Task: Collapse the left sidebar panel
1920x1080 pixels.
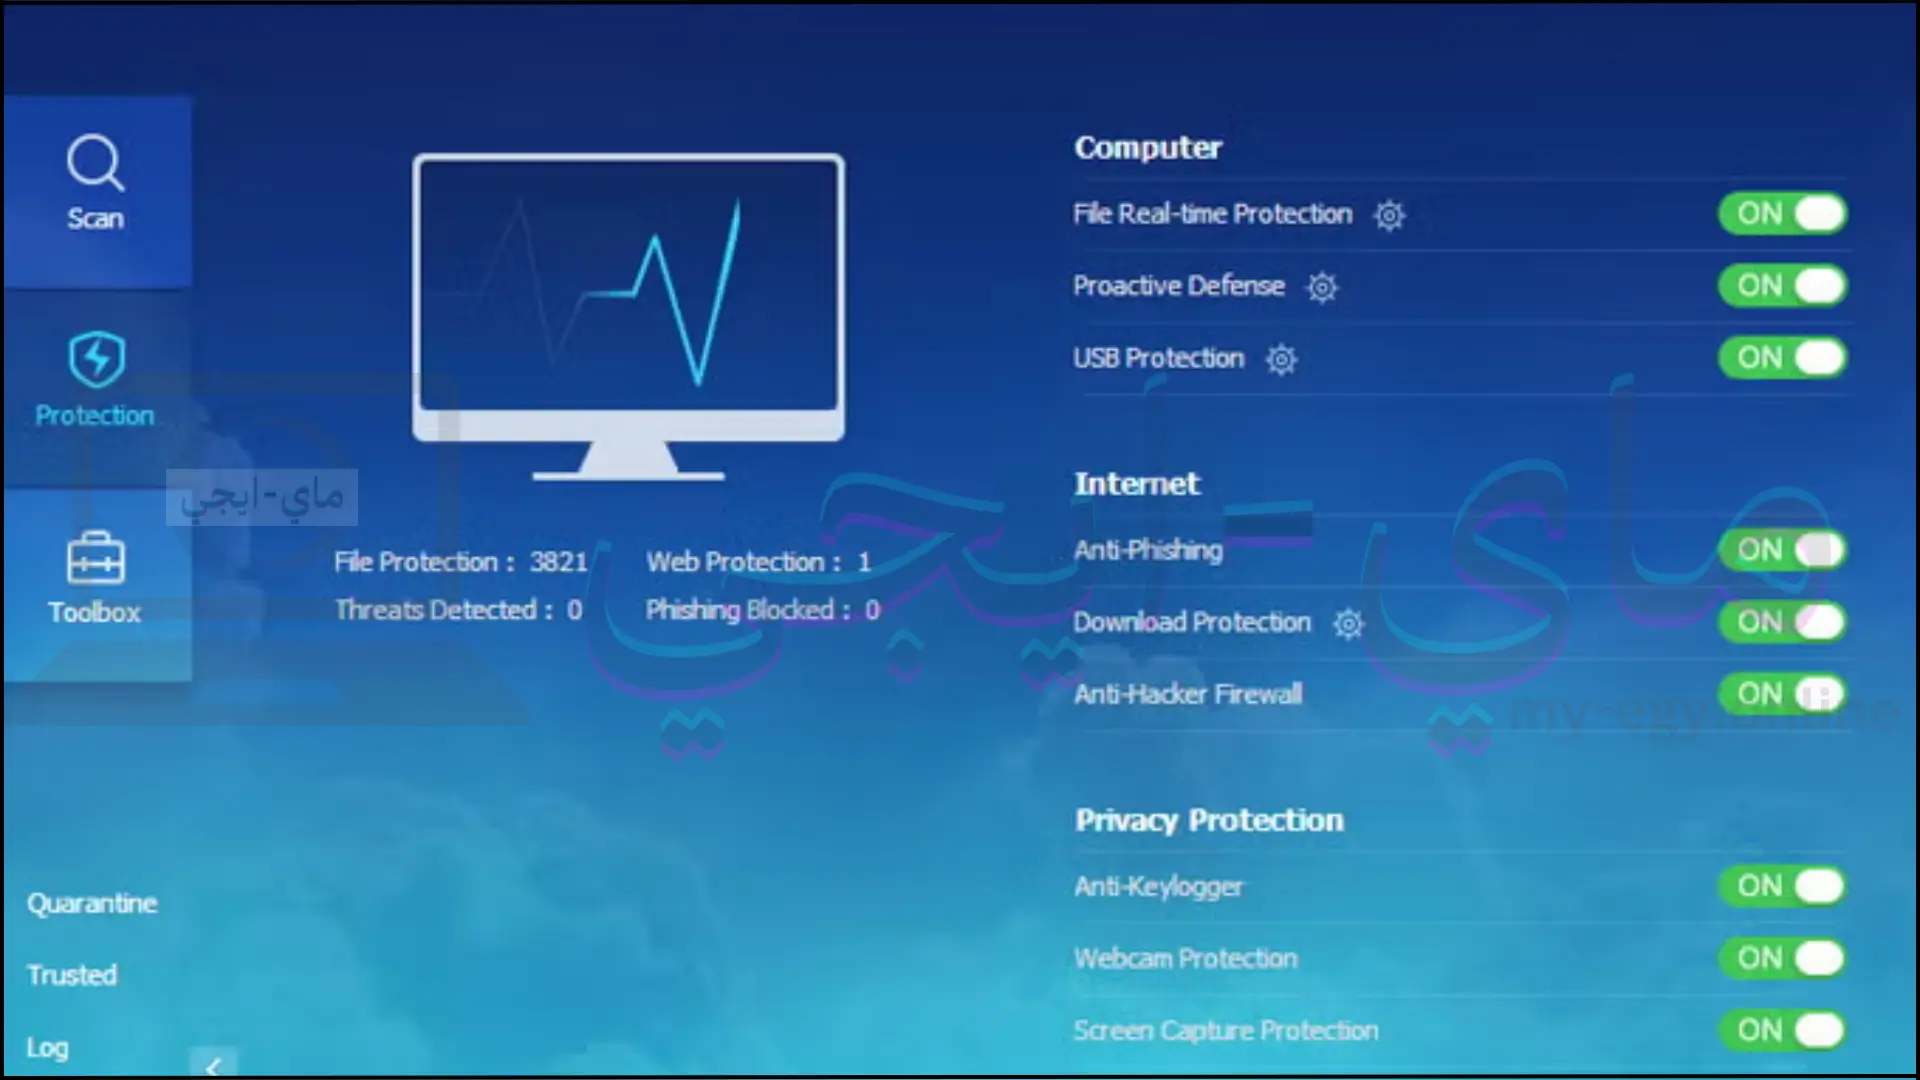Action: (212, 1064)
